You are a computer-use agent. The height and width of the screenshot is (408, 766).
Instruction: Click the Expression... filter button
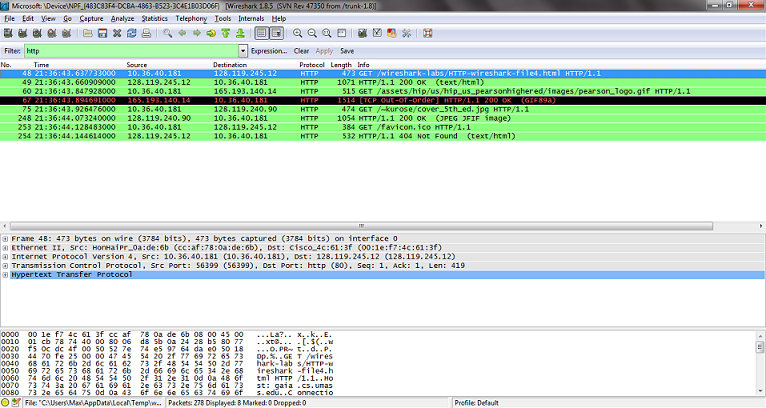click(269, 50)
